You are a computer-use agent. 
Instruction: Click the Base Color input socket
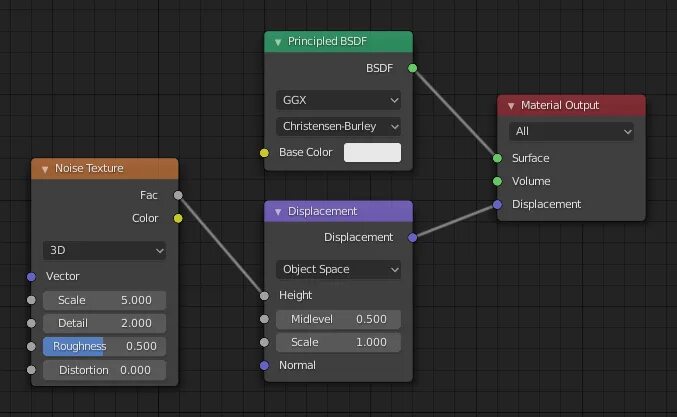(x=264, y=153)
